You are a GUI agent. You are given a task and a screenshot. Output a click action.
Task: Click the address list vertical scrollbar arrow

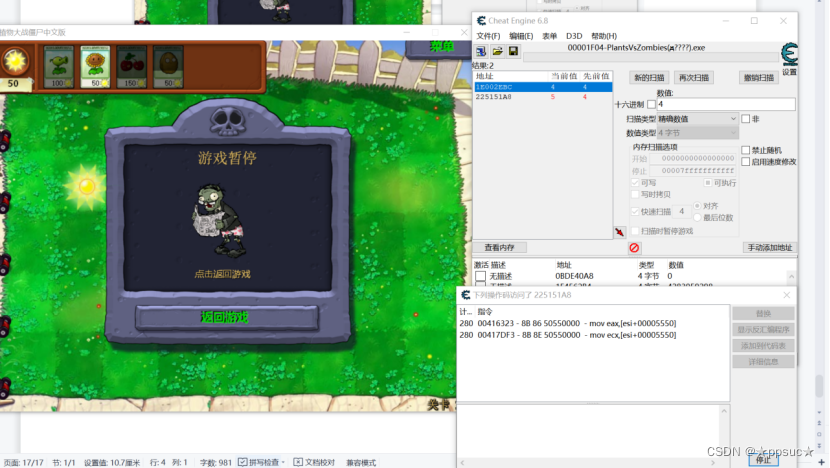791,276
